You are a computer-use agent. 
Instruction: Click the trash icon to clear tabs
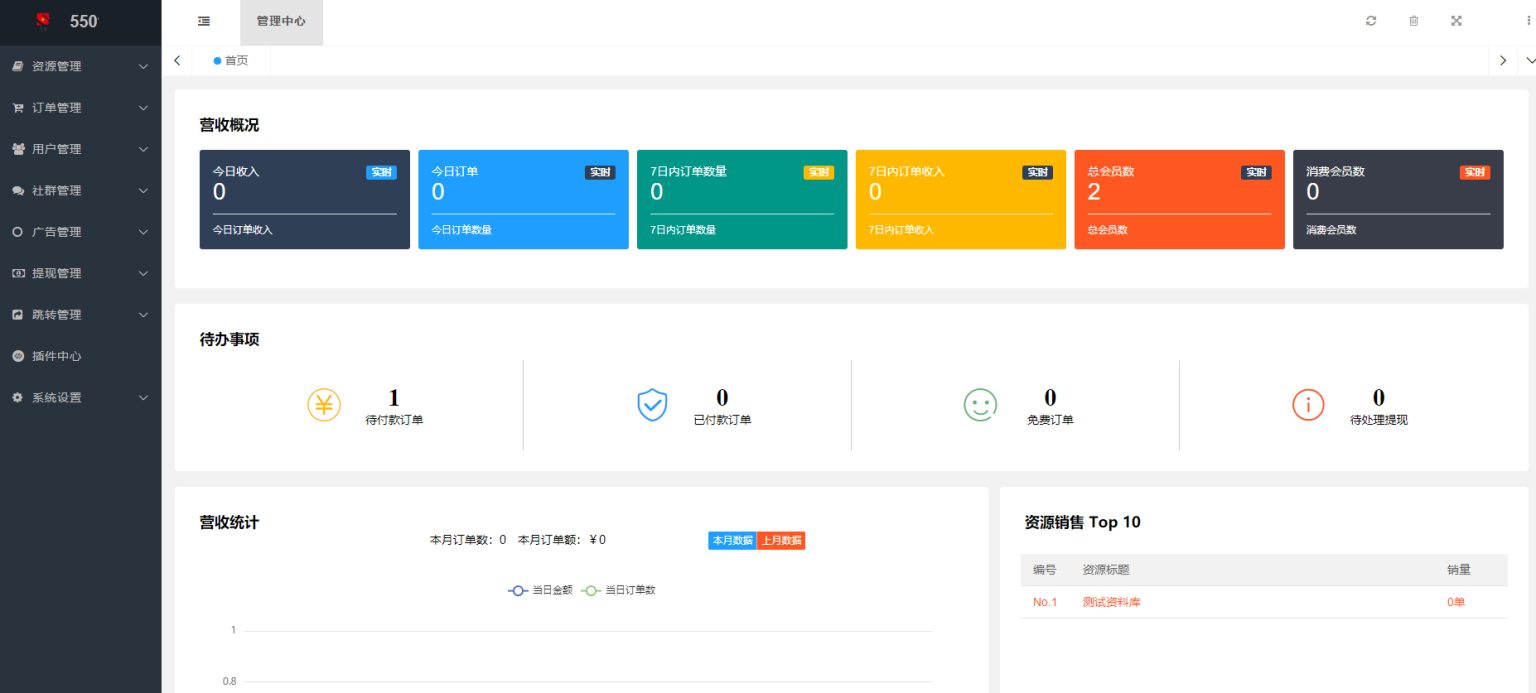1413,20
